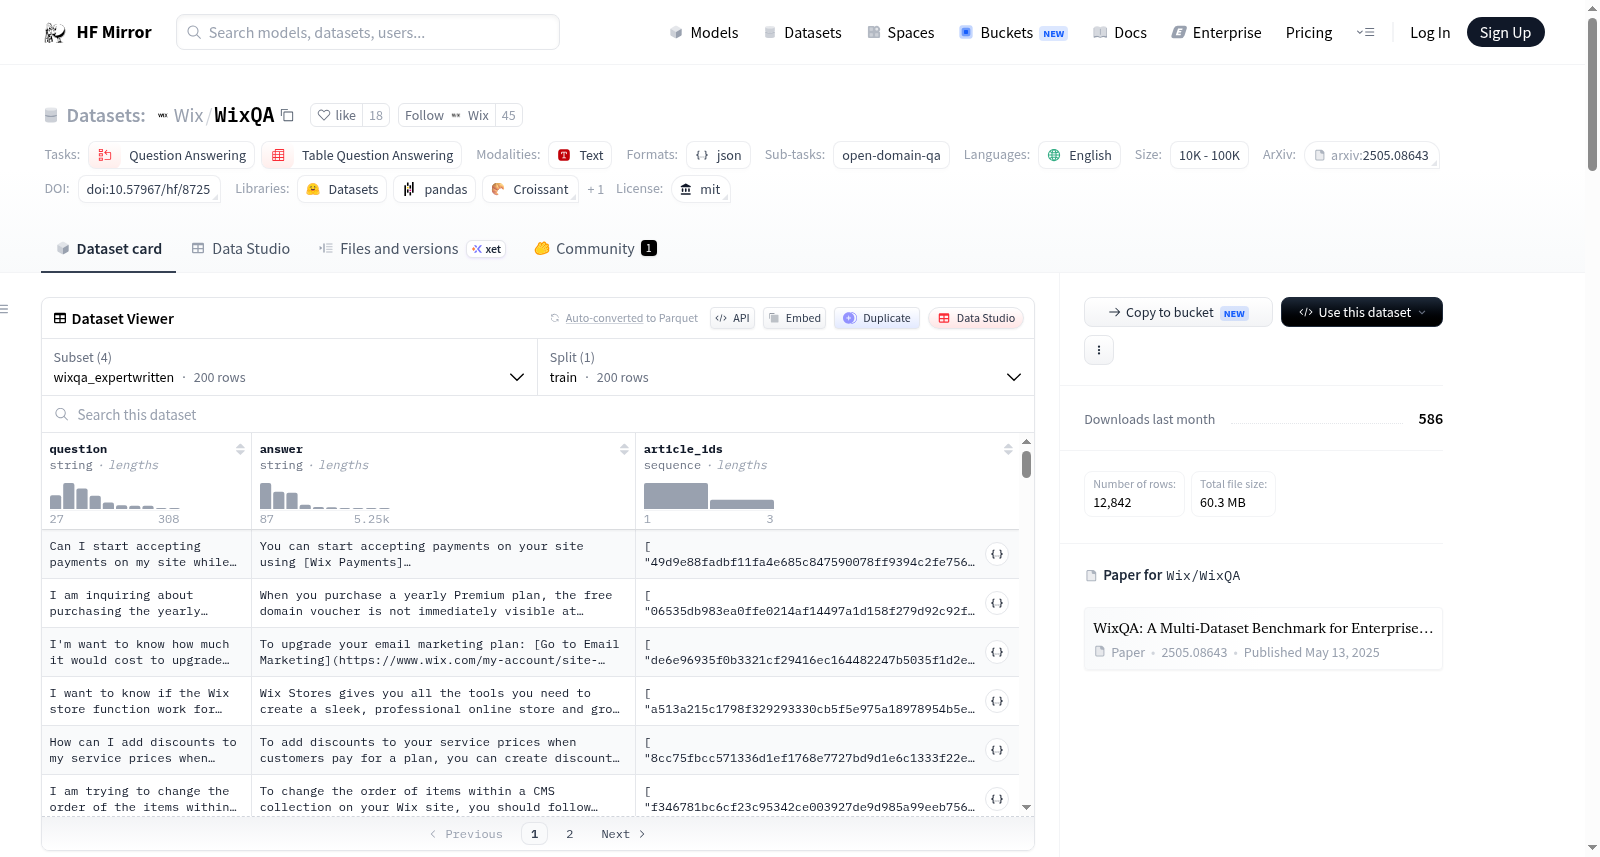Switch to the Dataset card tab
The width and height of the screenshot is (1600, 857).
[x=109, y=249]
